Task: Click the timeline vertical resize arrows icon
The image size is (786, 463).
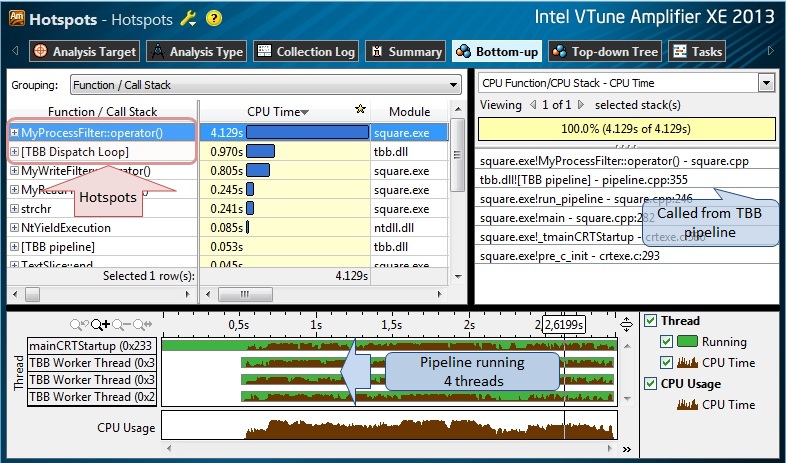Action: (x=627, y=325)
